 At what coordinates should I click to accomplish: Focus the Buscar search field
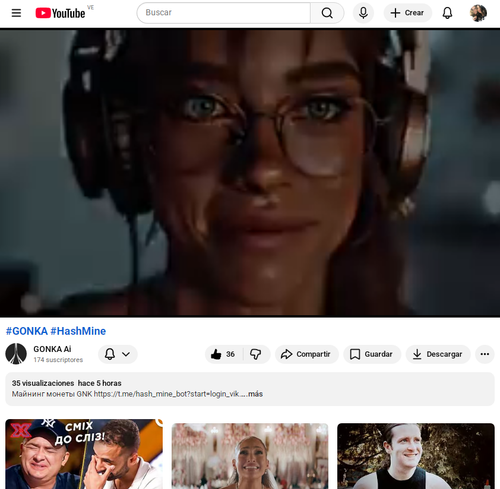coord(224,13)
